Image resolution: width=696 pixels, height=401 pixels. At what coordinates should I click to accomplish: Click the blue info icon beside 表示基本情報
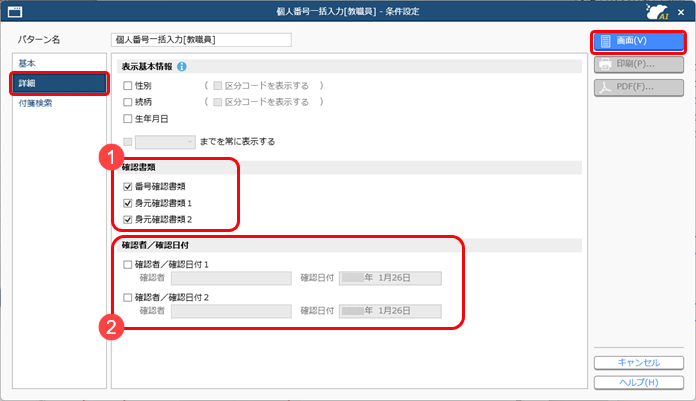pos(182,67)
